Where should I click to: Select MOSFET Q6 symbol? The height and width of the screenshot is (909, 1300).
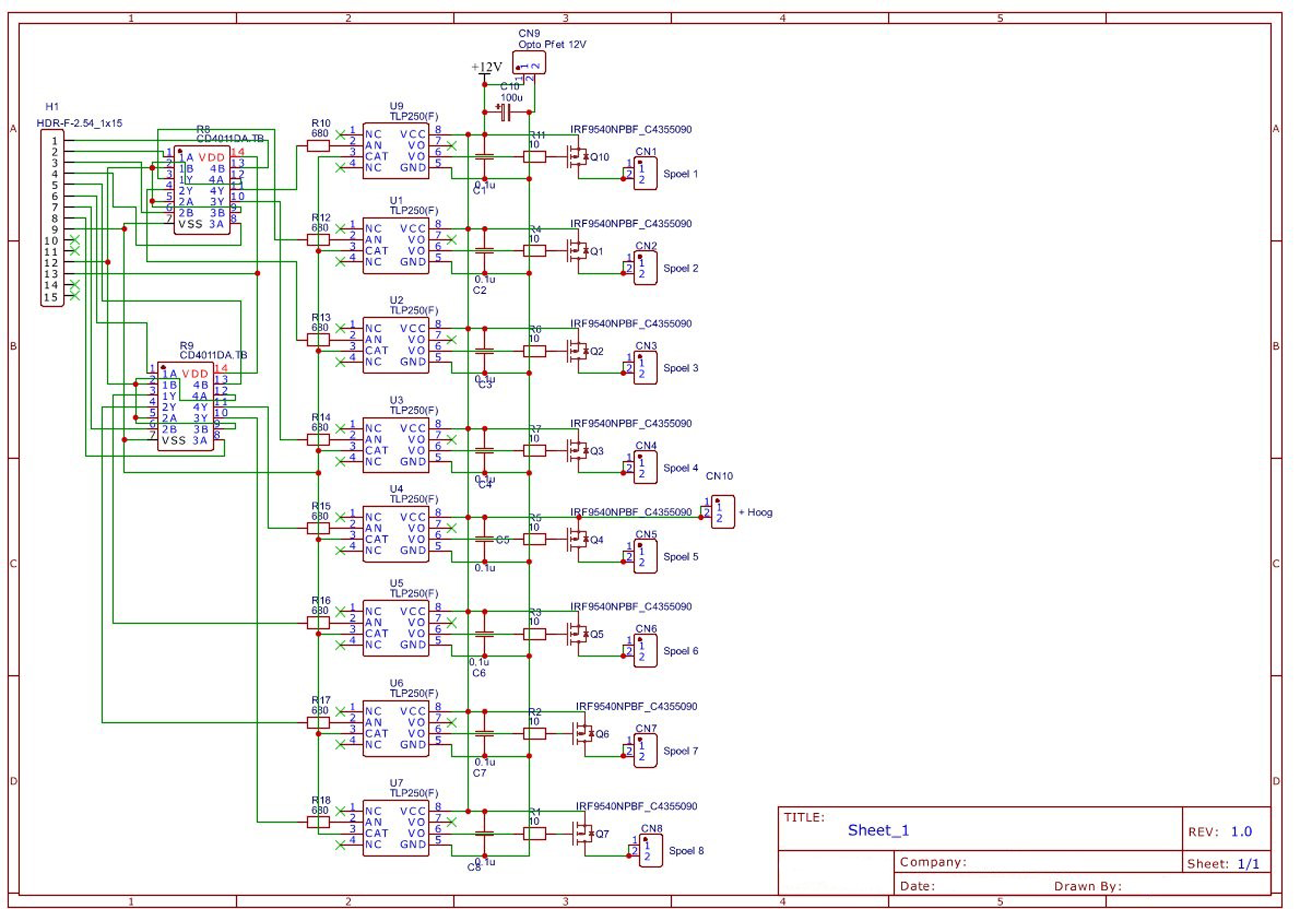[584, 734]
